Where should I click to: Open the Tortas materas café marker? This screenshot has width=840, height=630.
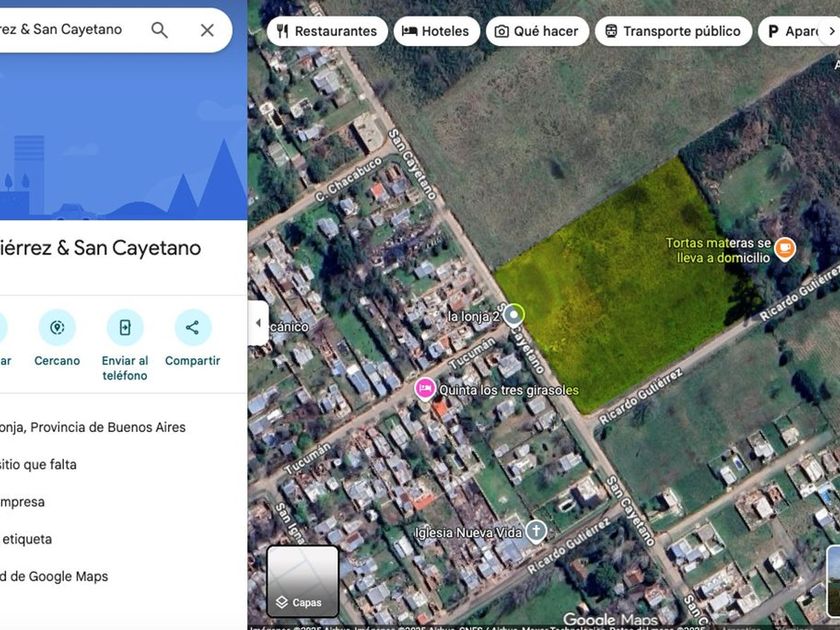click(x=785, y=249)
